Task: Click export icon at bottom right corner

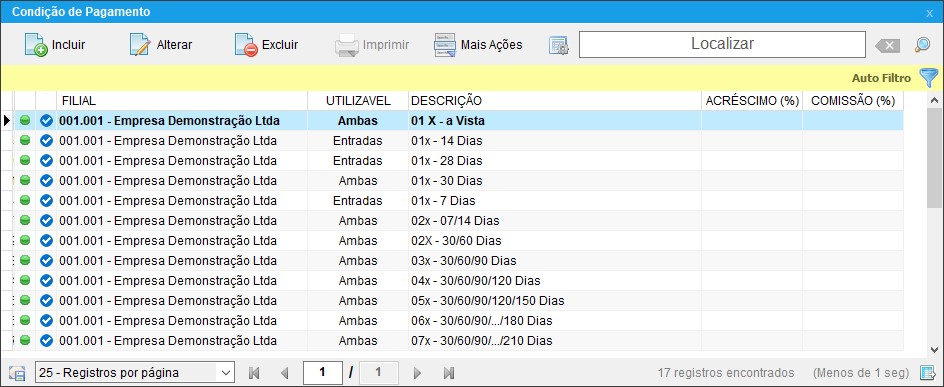Action: click(927, 373)
